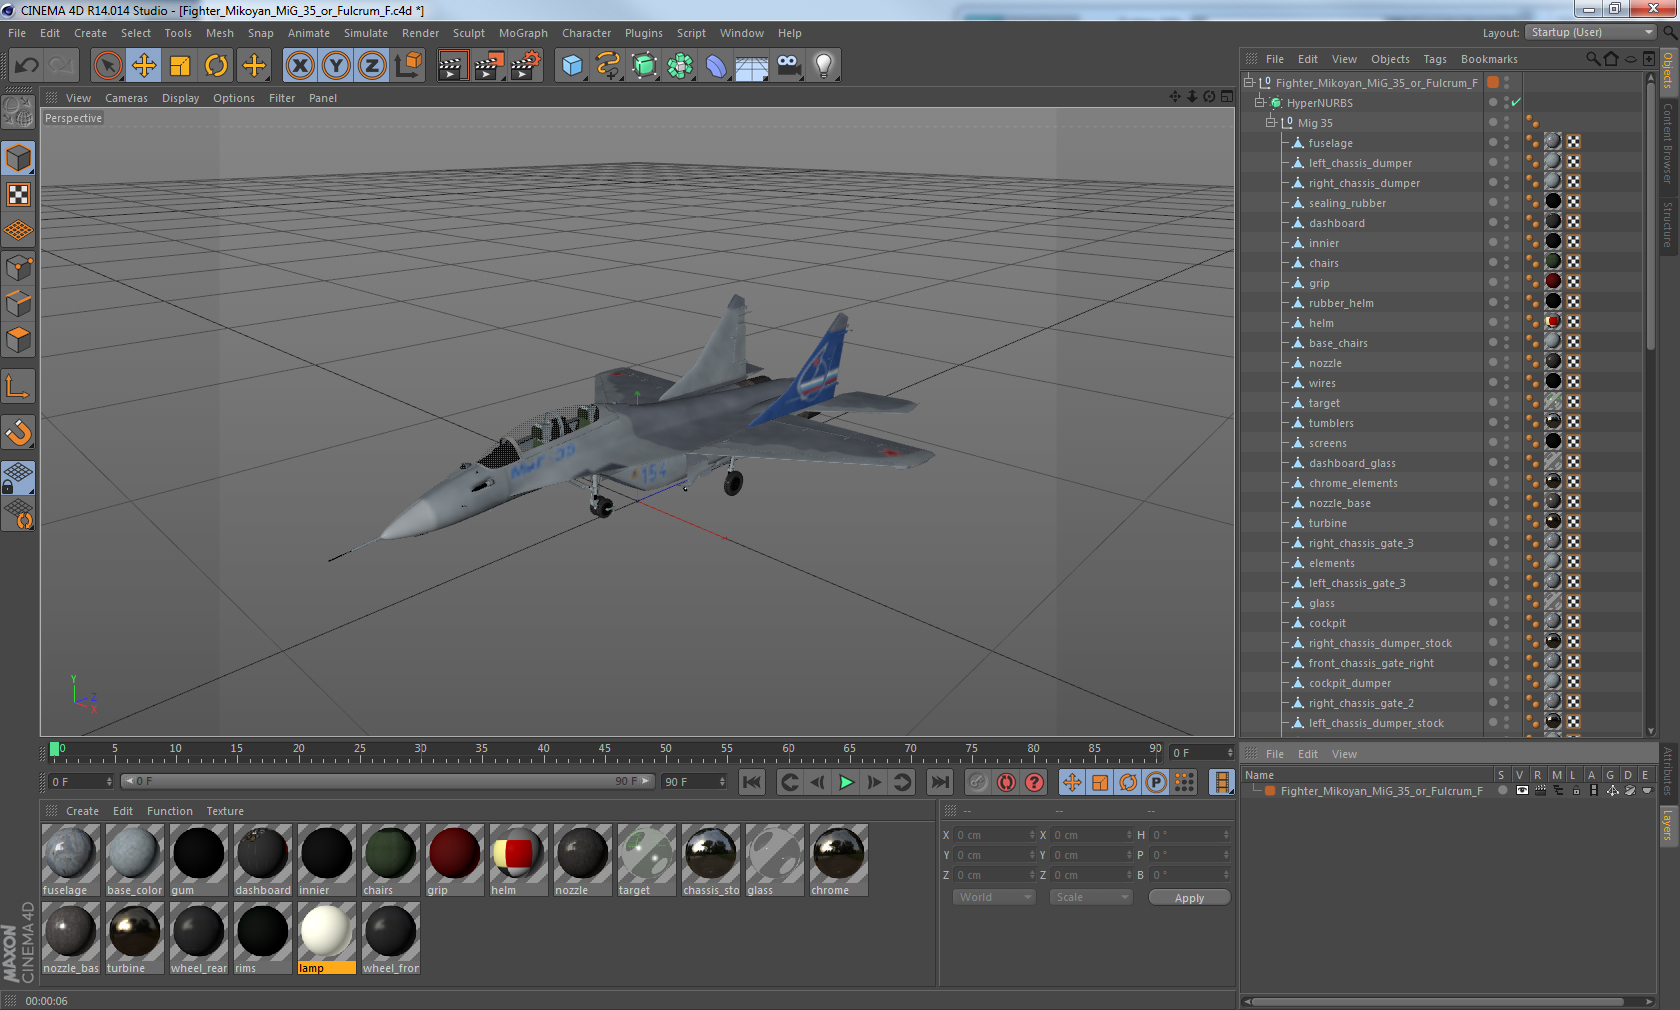Toggle the X axis lock
Viewport: 1680px width, 1010px height.
tap(300, 66)
